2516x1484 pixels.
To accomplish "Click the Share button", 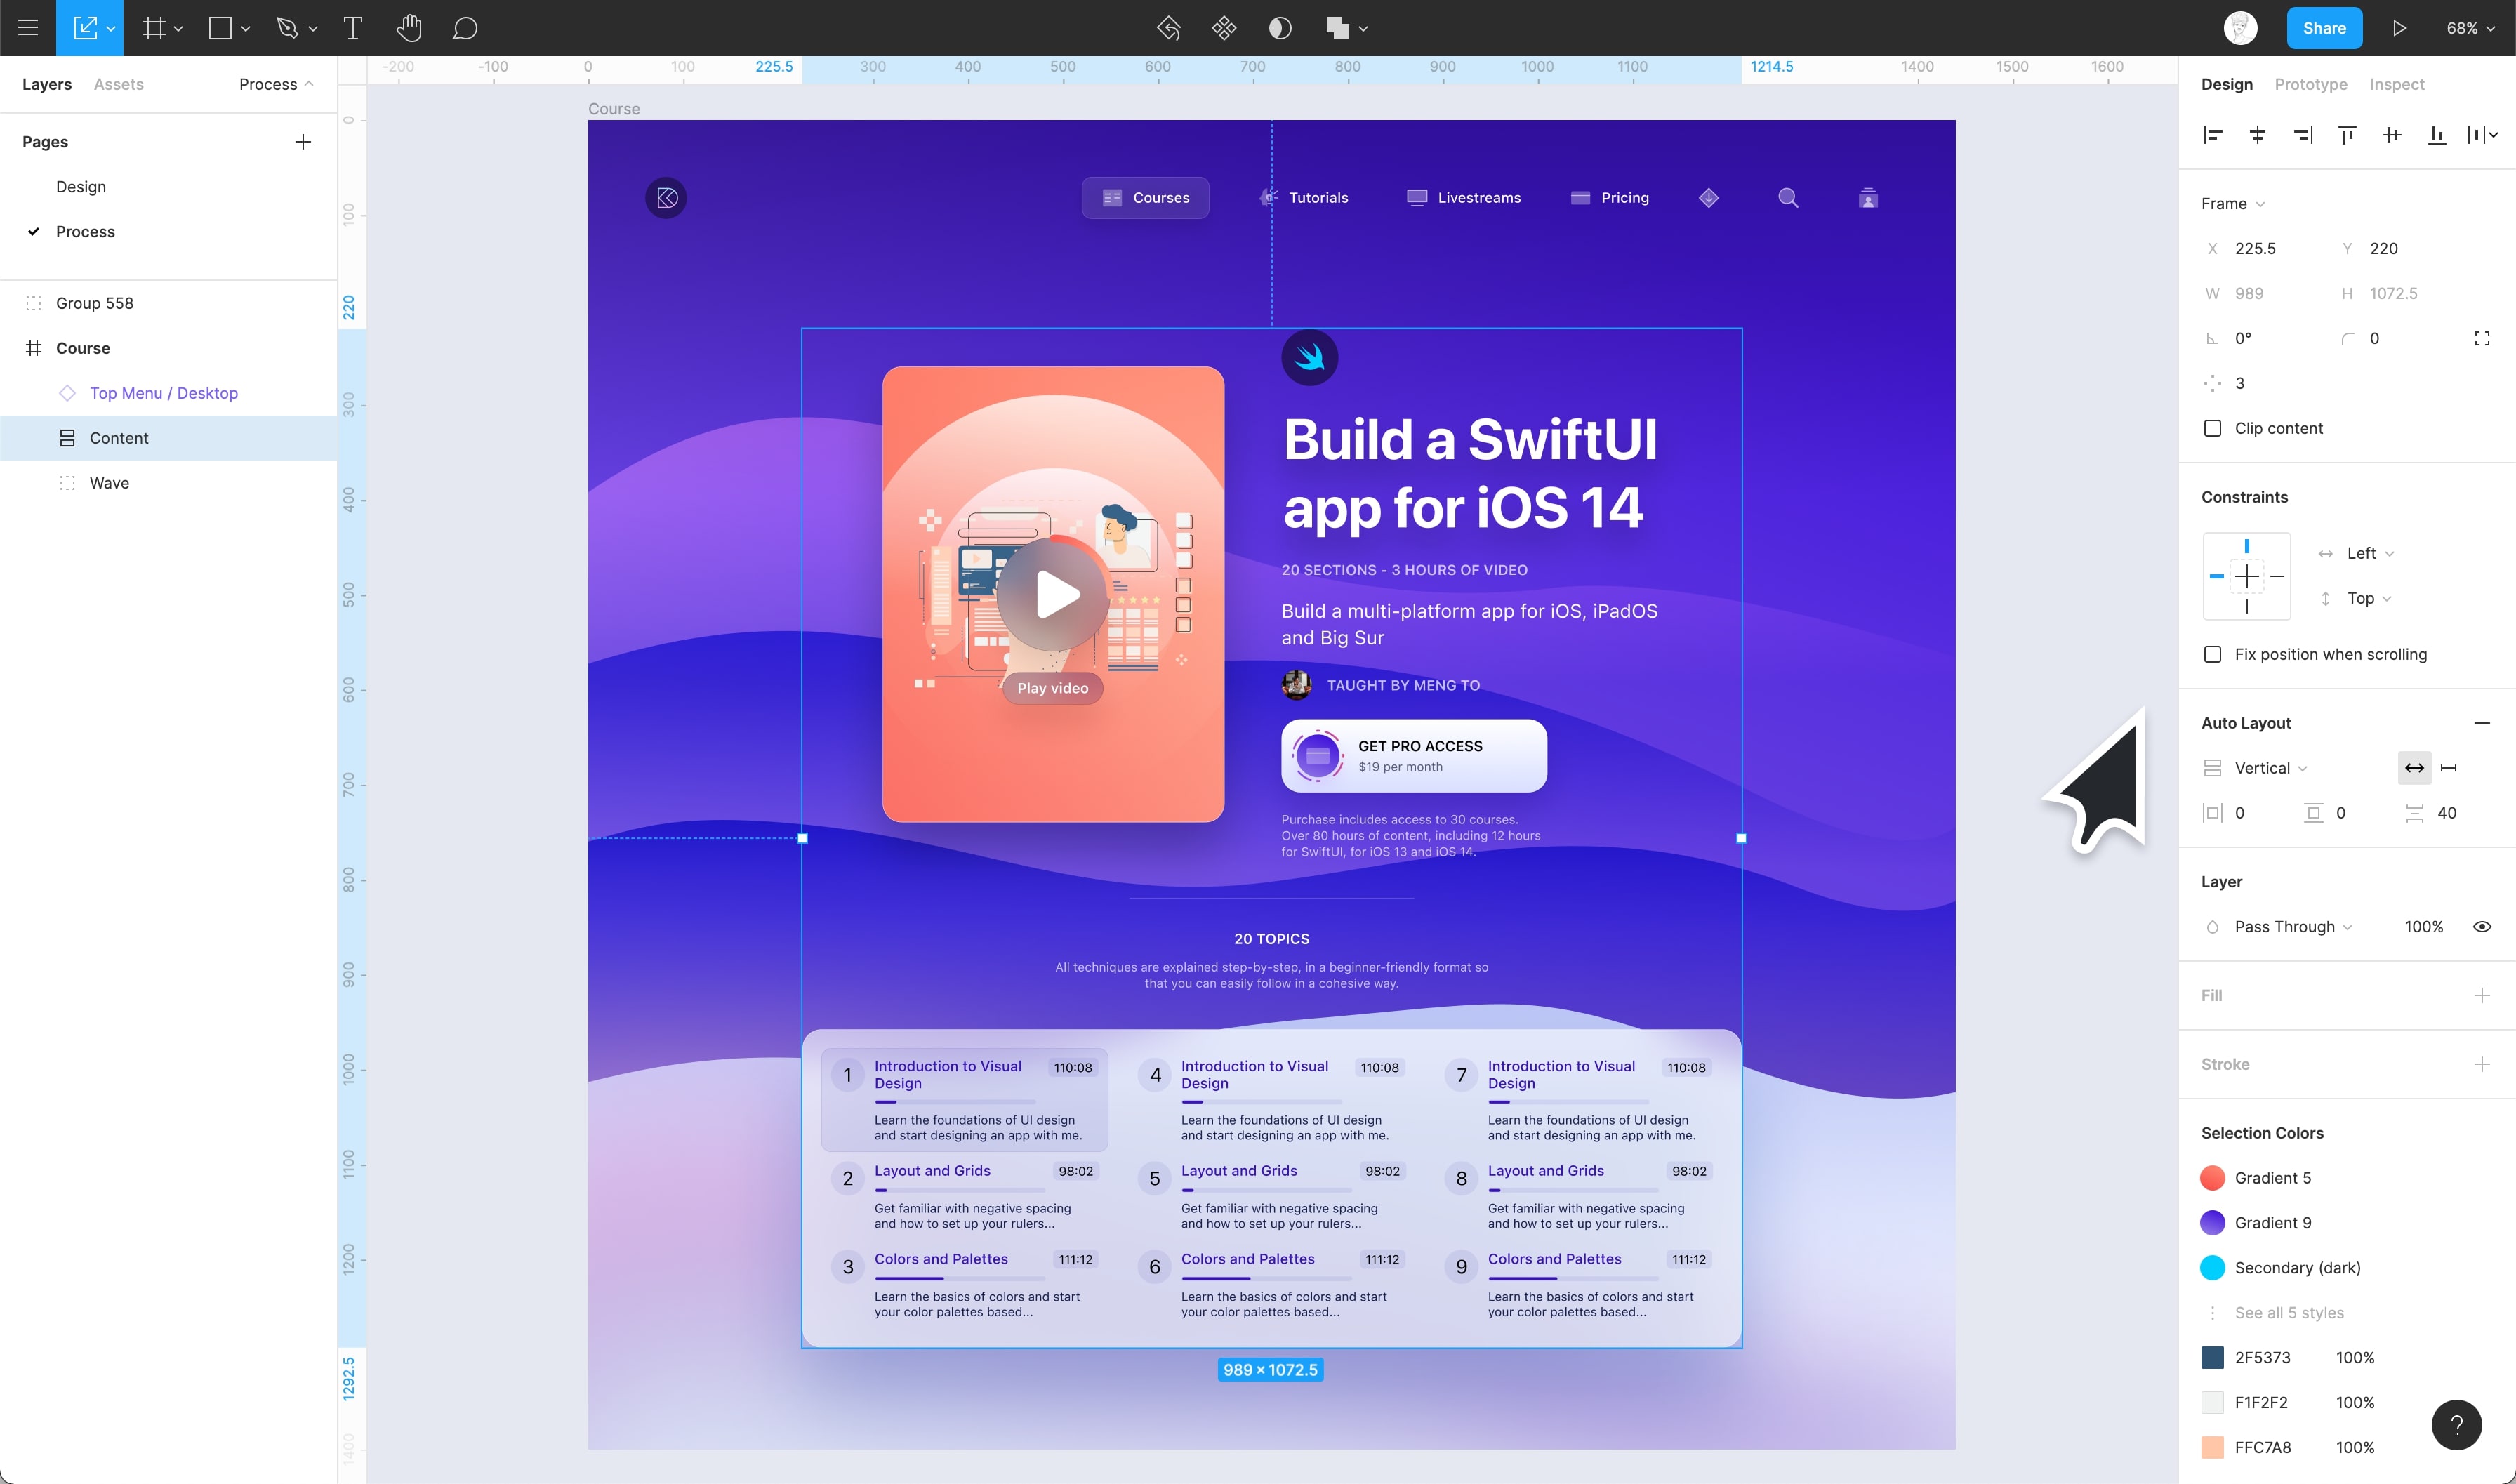I will (x=2323, y=28).
